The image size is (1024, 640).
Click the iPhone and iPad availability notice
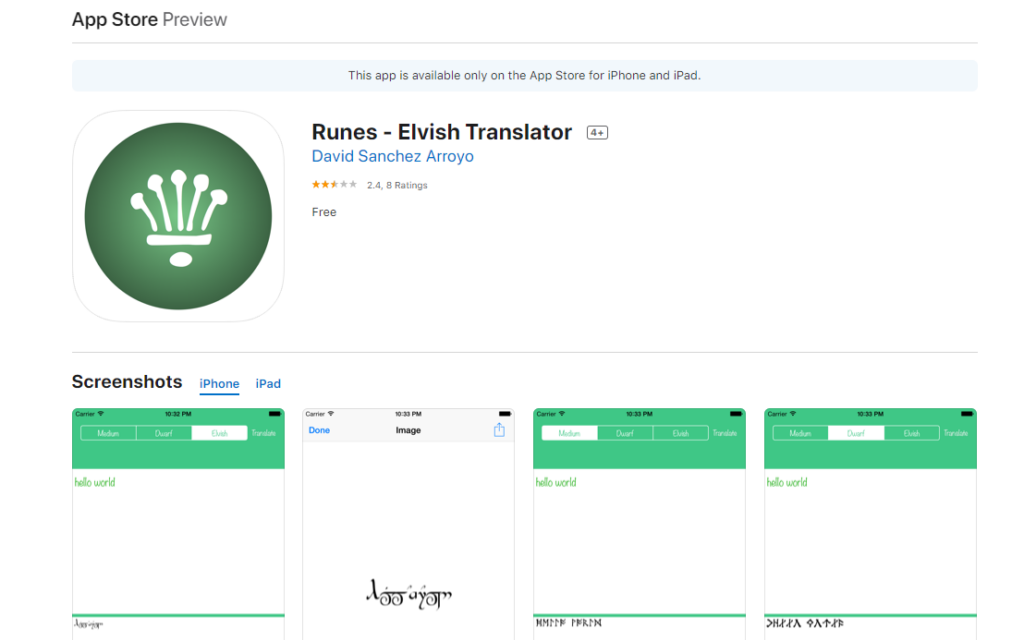pyautogui.click(x=524, y=76)
